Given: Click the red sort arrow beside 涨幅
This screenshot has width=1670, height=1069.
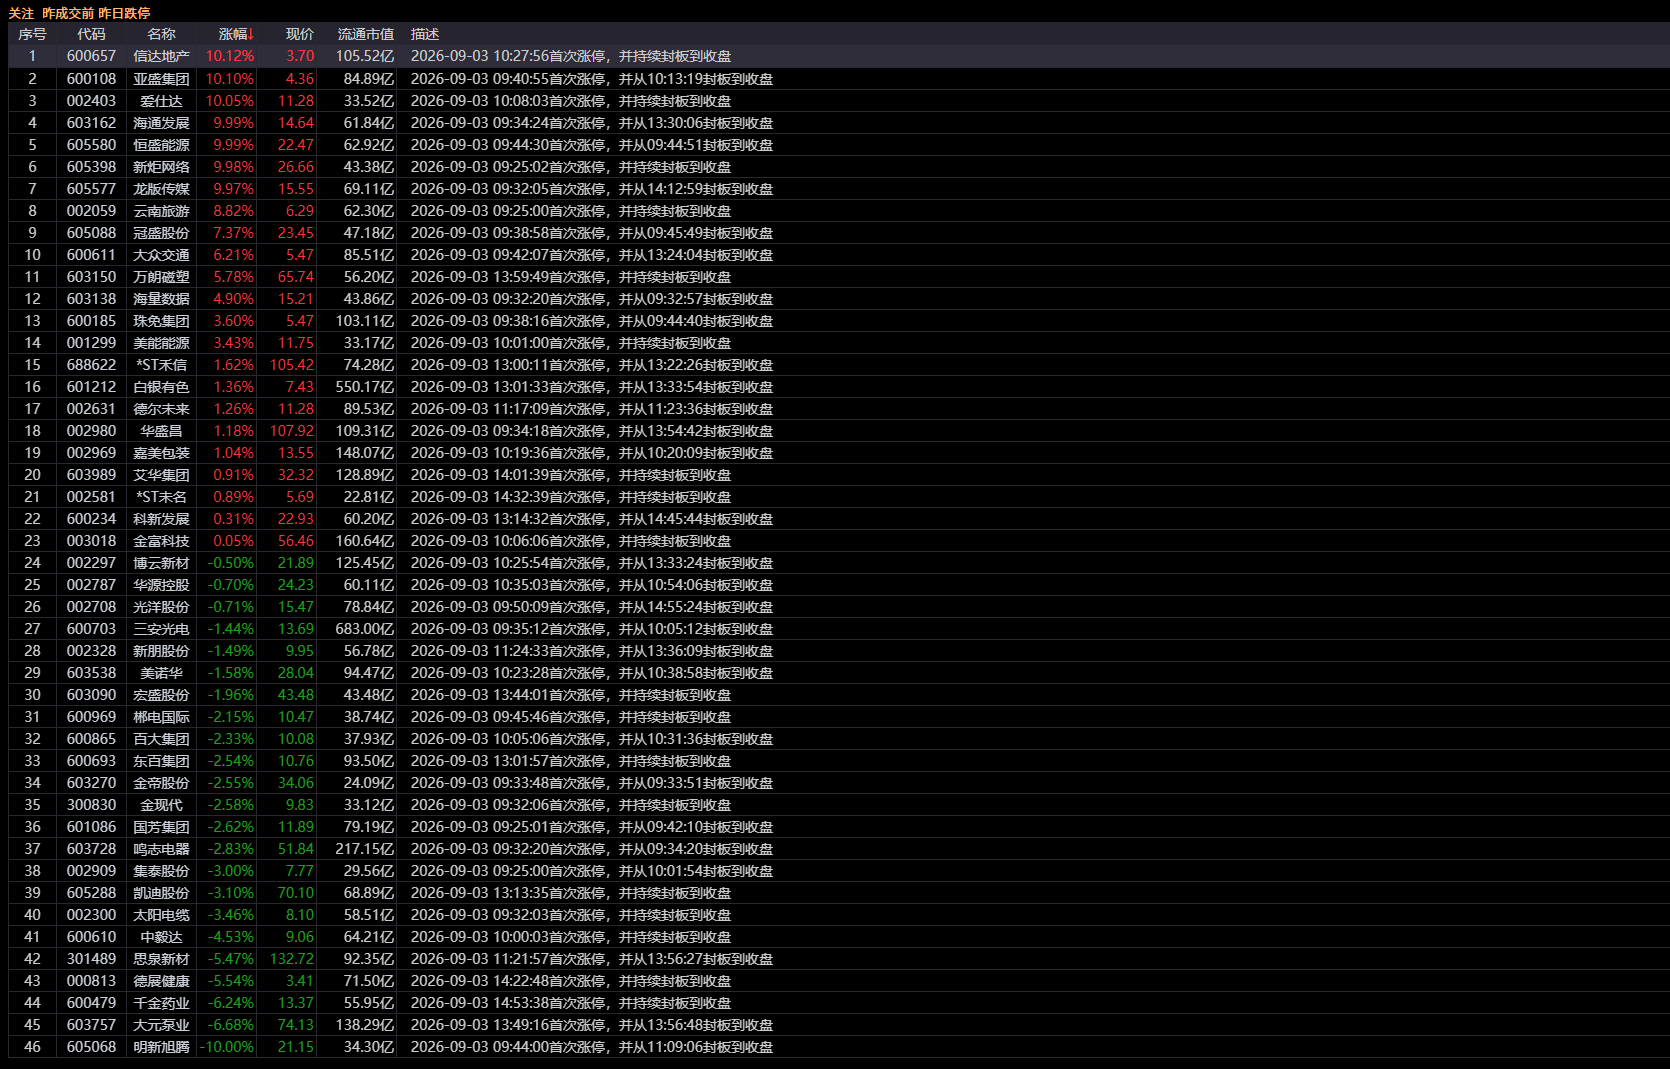Looking at the screenshot, I should click(x=251, y=34).
